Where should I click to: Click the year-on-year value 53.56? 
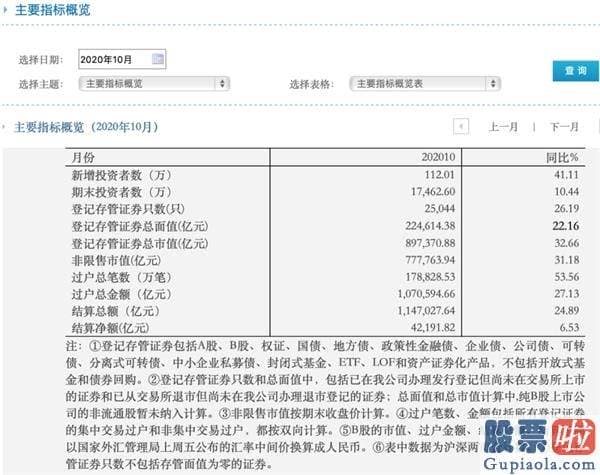[x=567, y=277]
